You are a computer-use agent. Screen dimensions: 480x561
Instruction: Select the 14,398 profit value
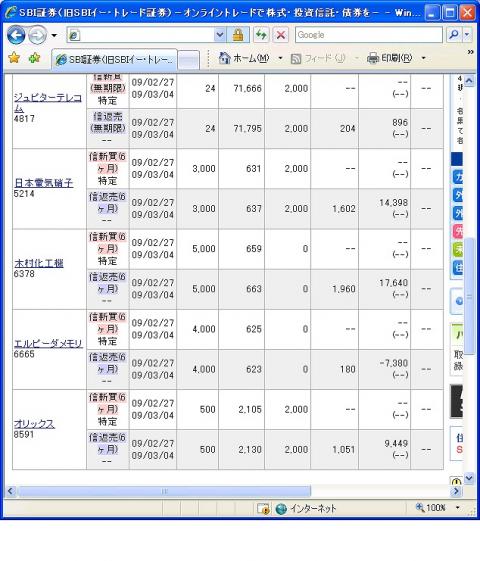[x=393, y=203]
